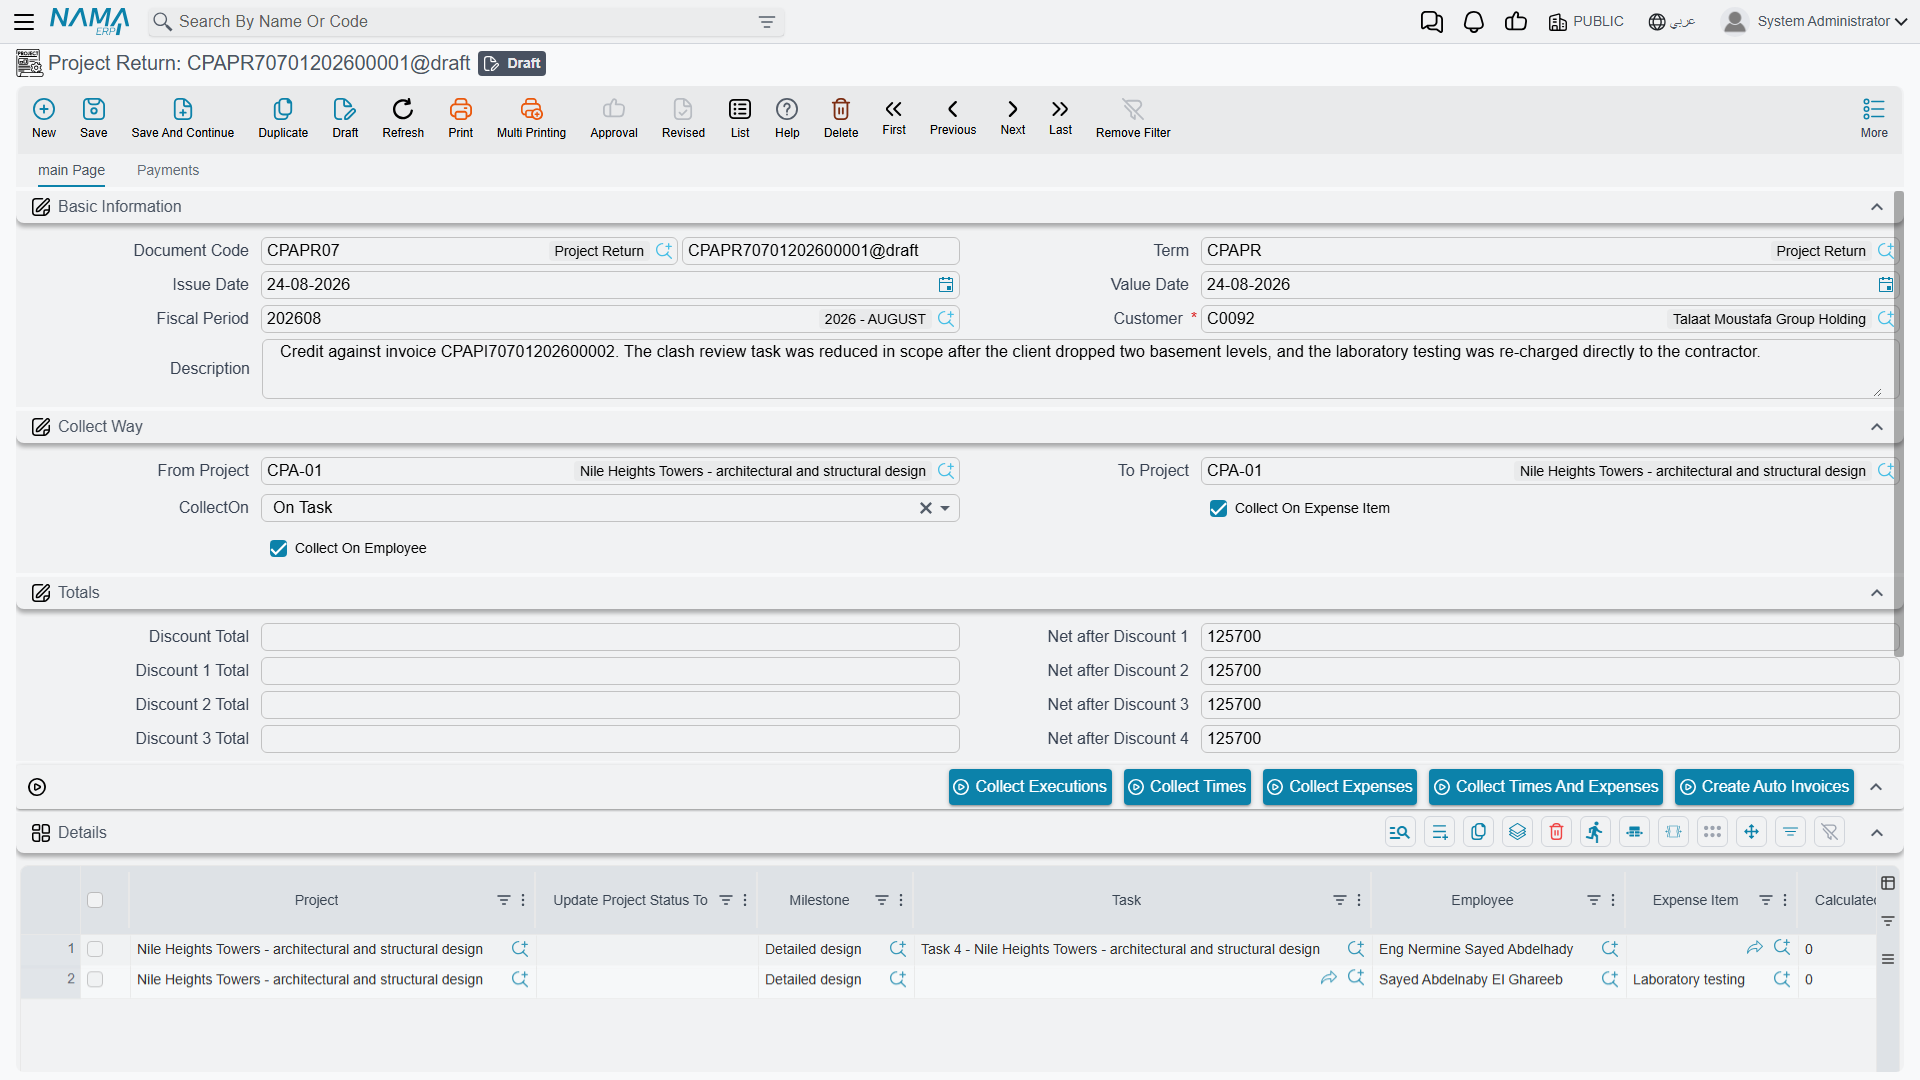Switch to the main Page tab
This screenshot has height=1080, width=1920.
[x=71, y=170]
